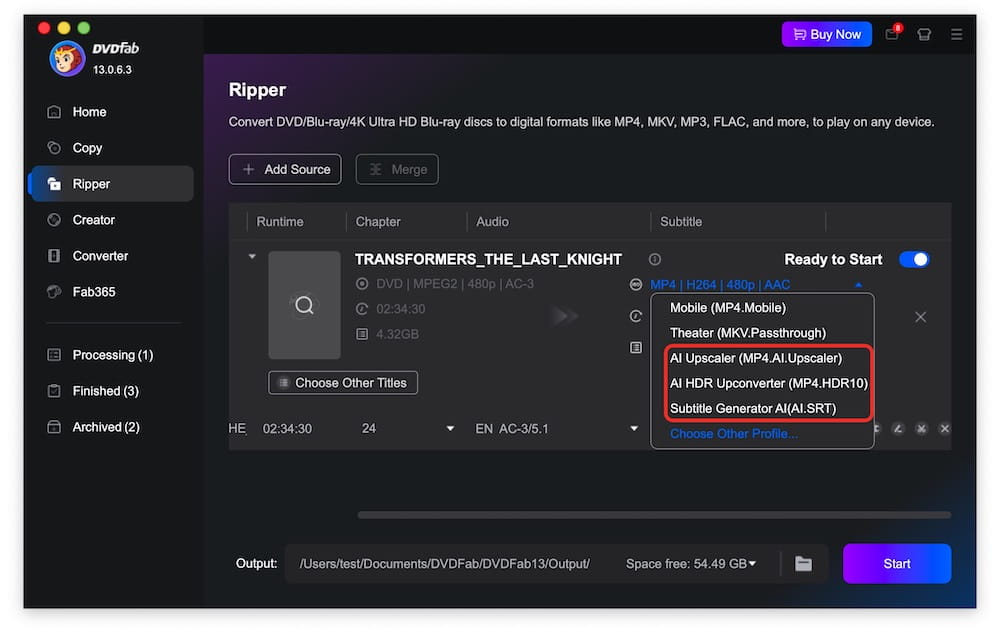Open video edit pencil icon in title row
Screen dimensions: 1000x641
coord(898,429)
